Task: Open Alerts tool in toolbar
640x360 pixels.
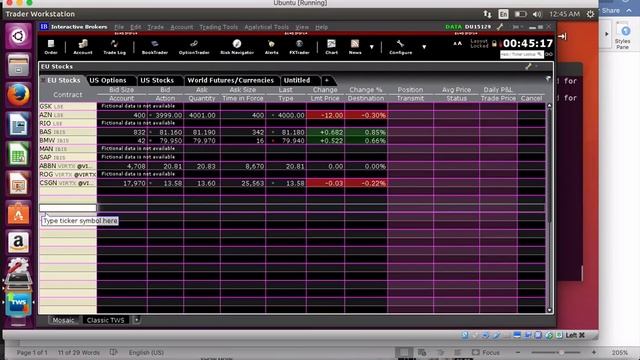Action: pos(271,47)
